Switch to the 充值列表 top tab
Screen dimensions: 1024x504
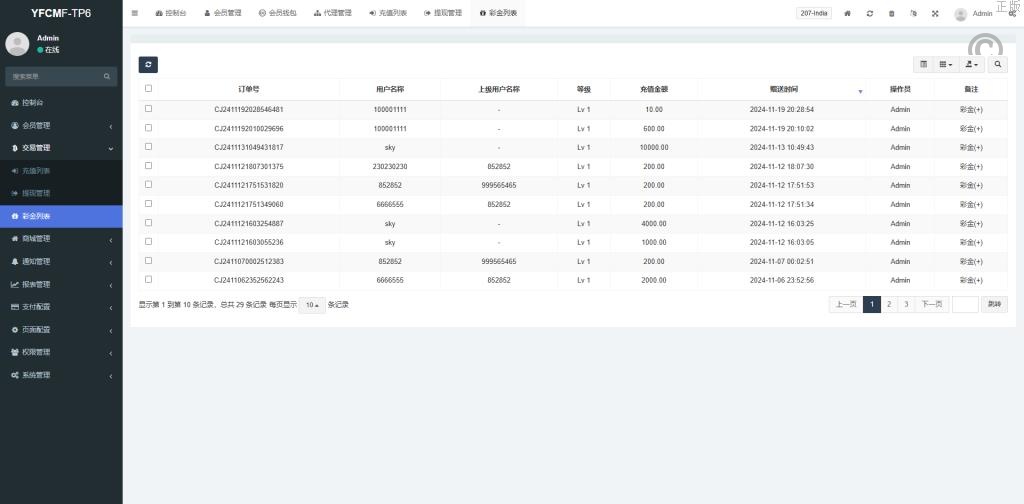pyautogui.click(x=388, y=13)
